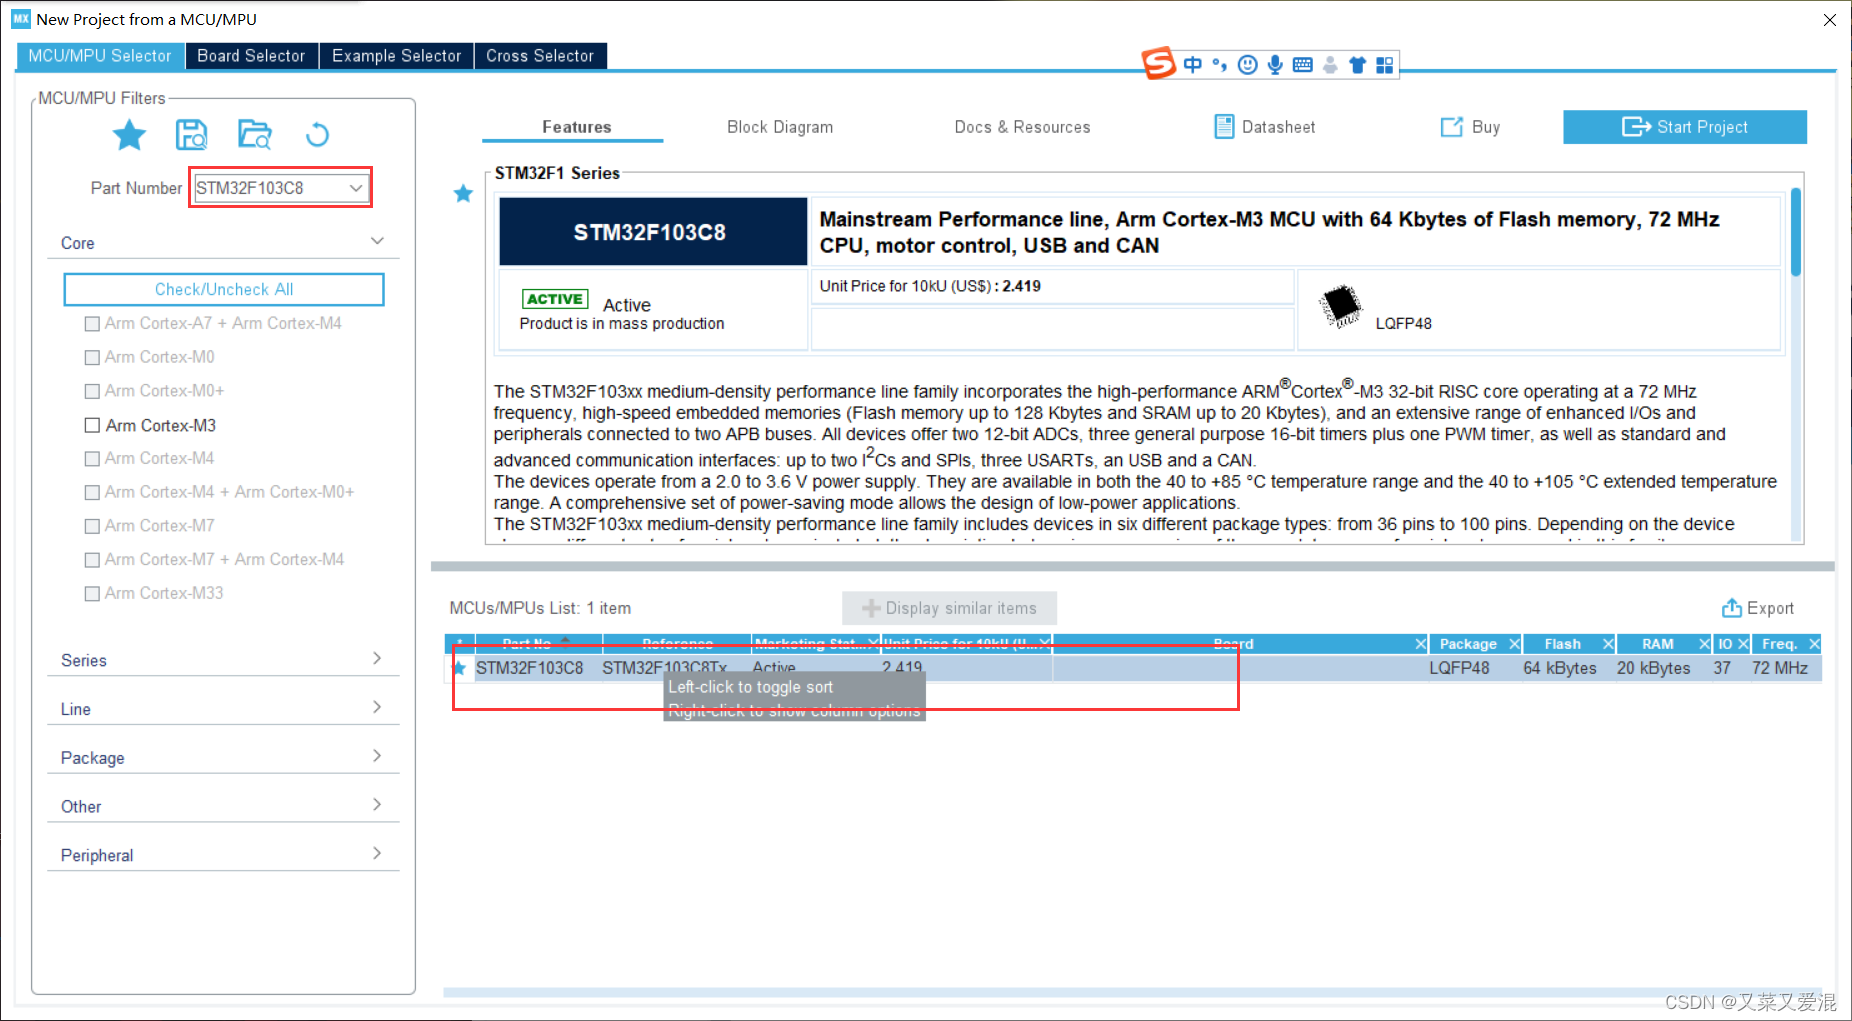Click the Start Project button

tap(1685, 127)
